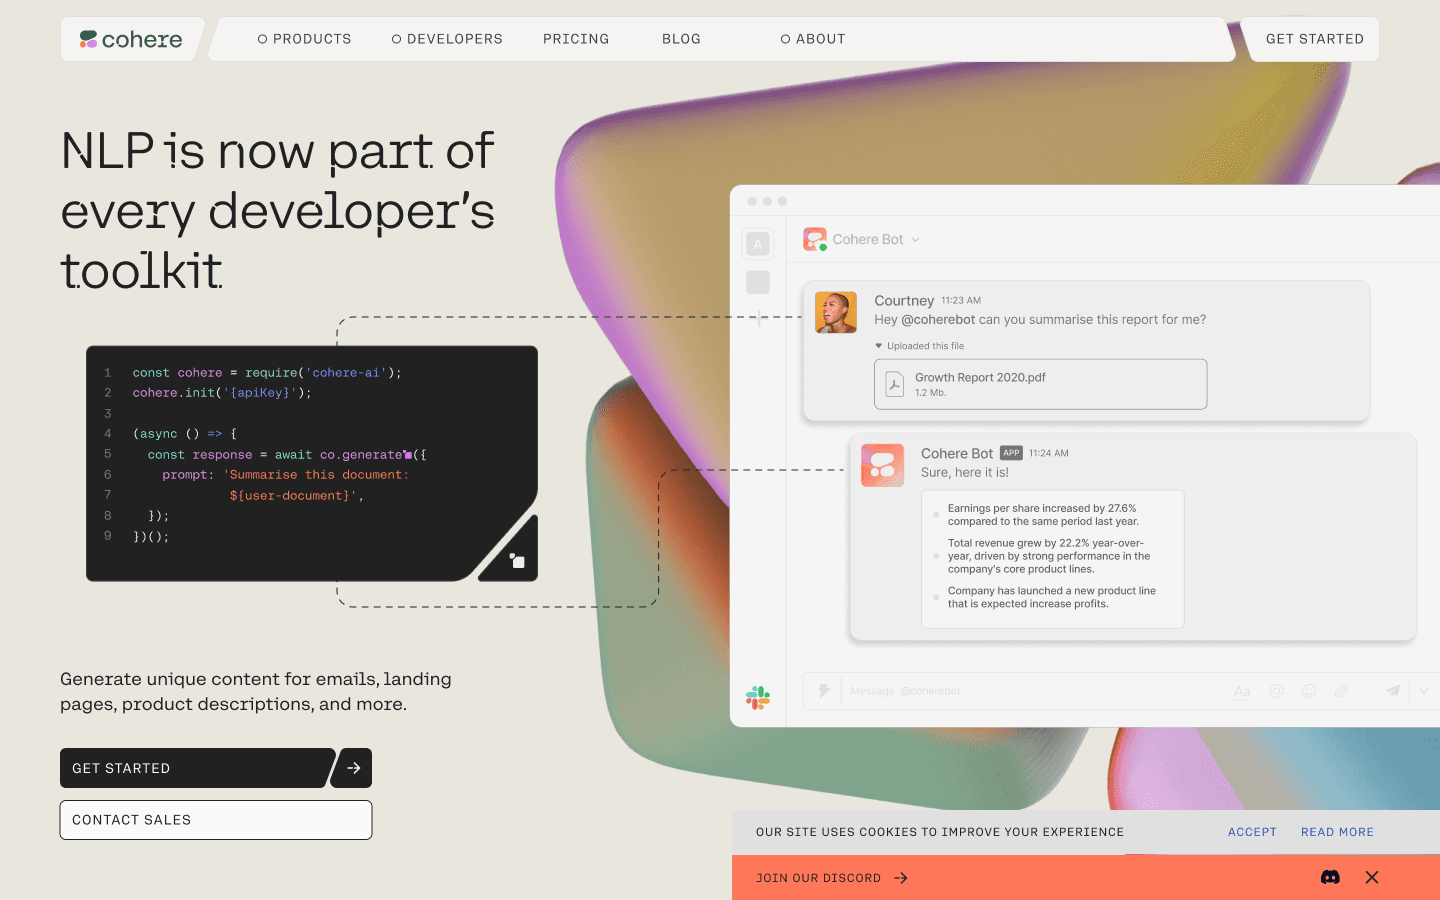Click Join Our Discord link

coord(818,878)
